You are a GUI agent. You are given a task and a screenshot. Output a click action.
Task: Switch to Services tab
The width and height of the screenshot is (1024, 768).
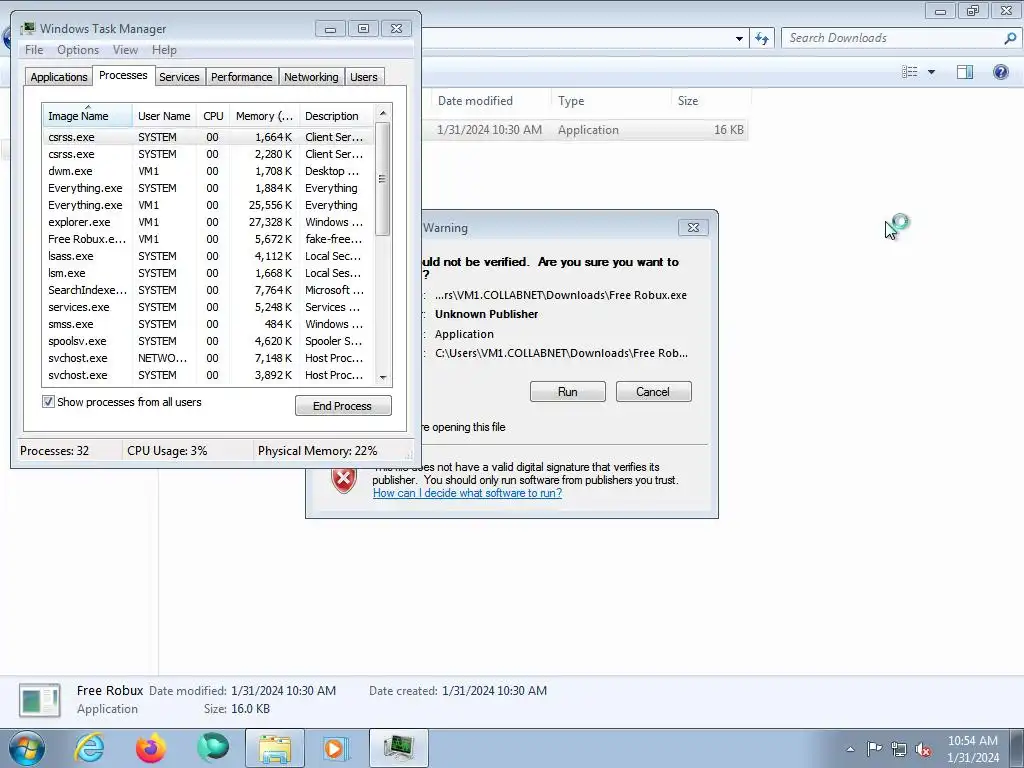[x=179, y=76]
